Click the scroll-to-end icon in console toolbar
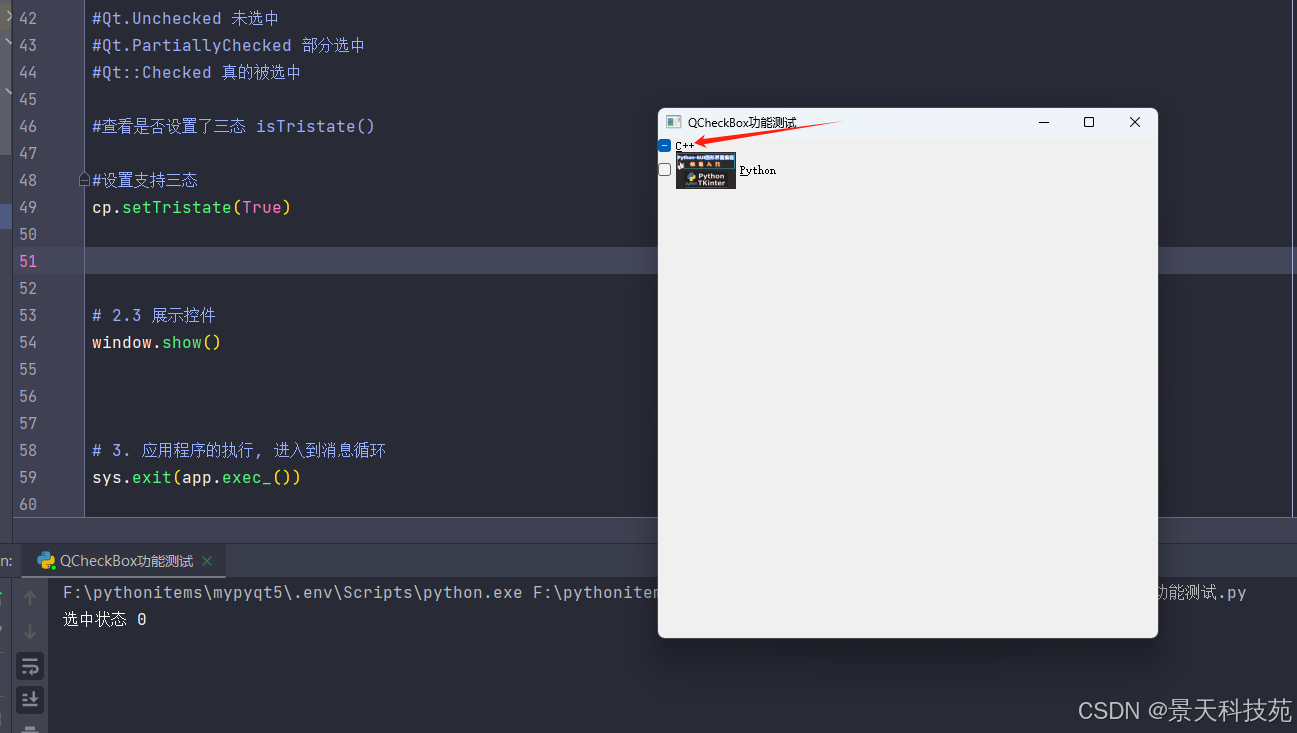The image size is (1297, 733). (30, 700)
